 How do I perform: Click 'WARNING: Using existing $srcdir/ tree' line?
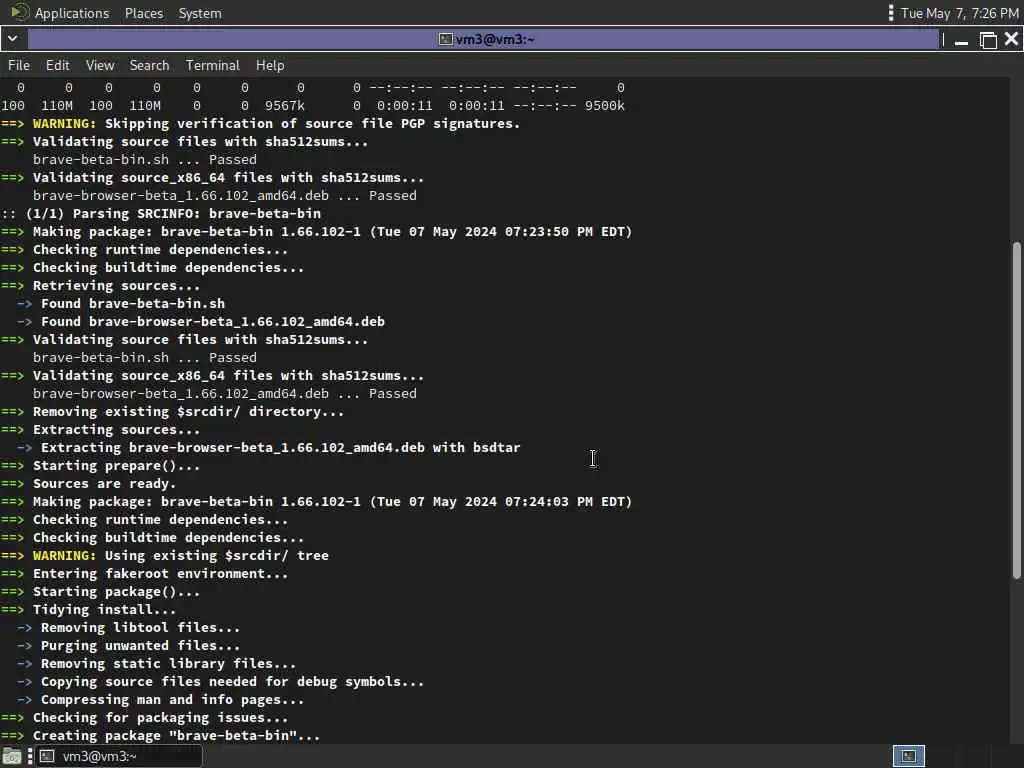click(x=165, y=556)
